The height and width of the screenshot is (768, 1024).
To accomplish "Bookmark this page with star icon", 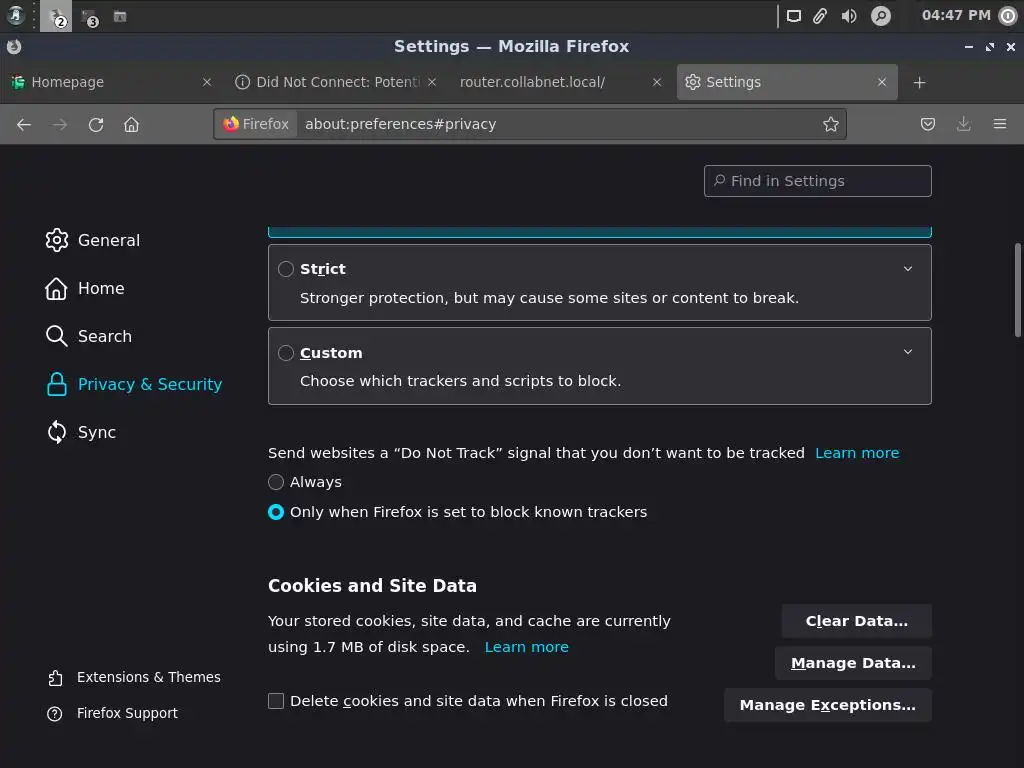I will pyautogui.click(x=830, y=124).
